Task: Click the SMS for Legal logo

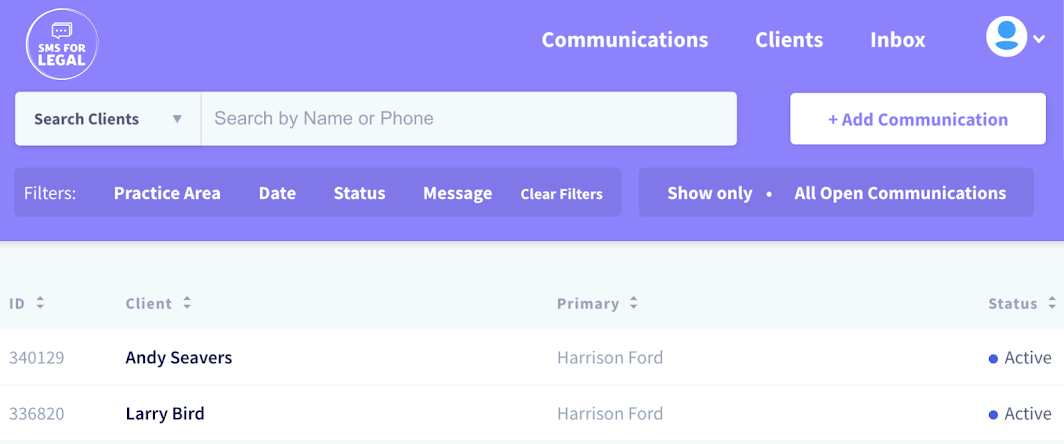Action: point(62,44)
